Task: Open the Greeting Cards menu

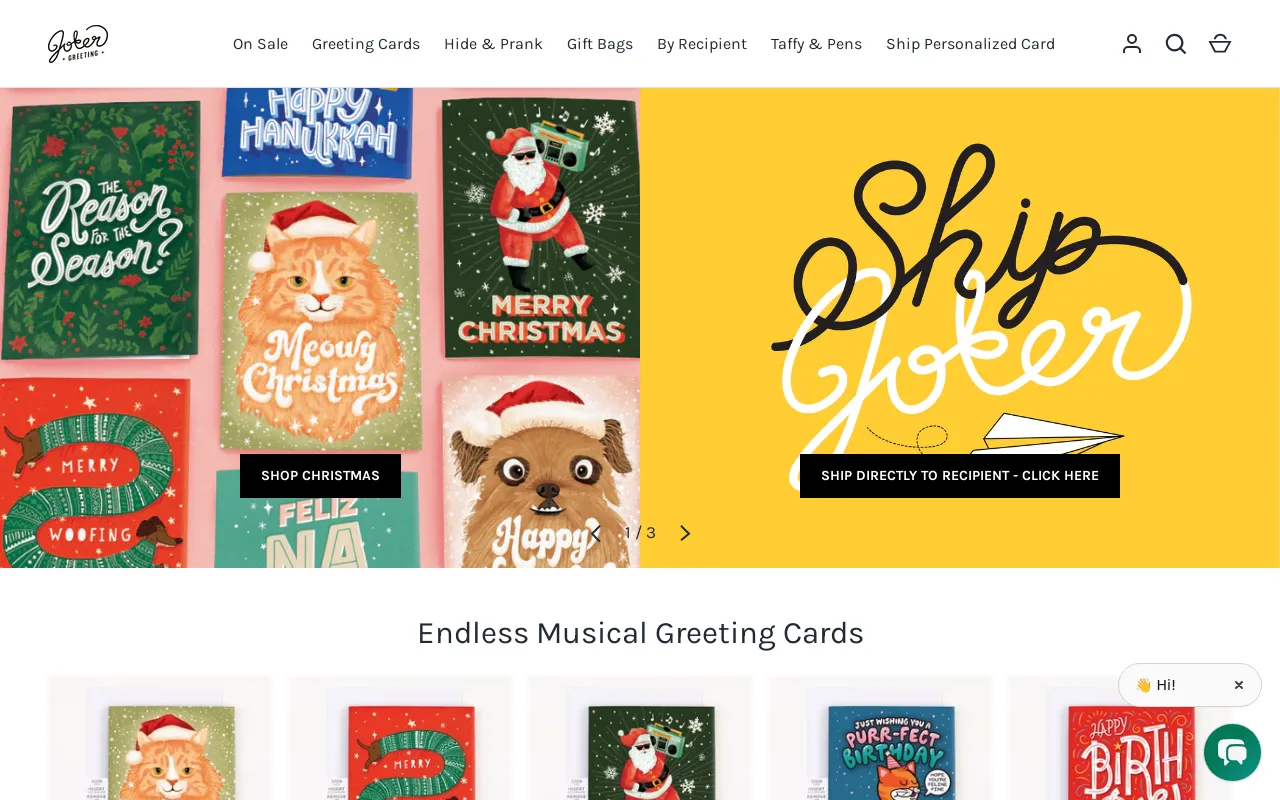Action: coord(366,44)
